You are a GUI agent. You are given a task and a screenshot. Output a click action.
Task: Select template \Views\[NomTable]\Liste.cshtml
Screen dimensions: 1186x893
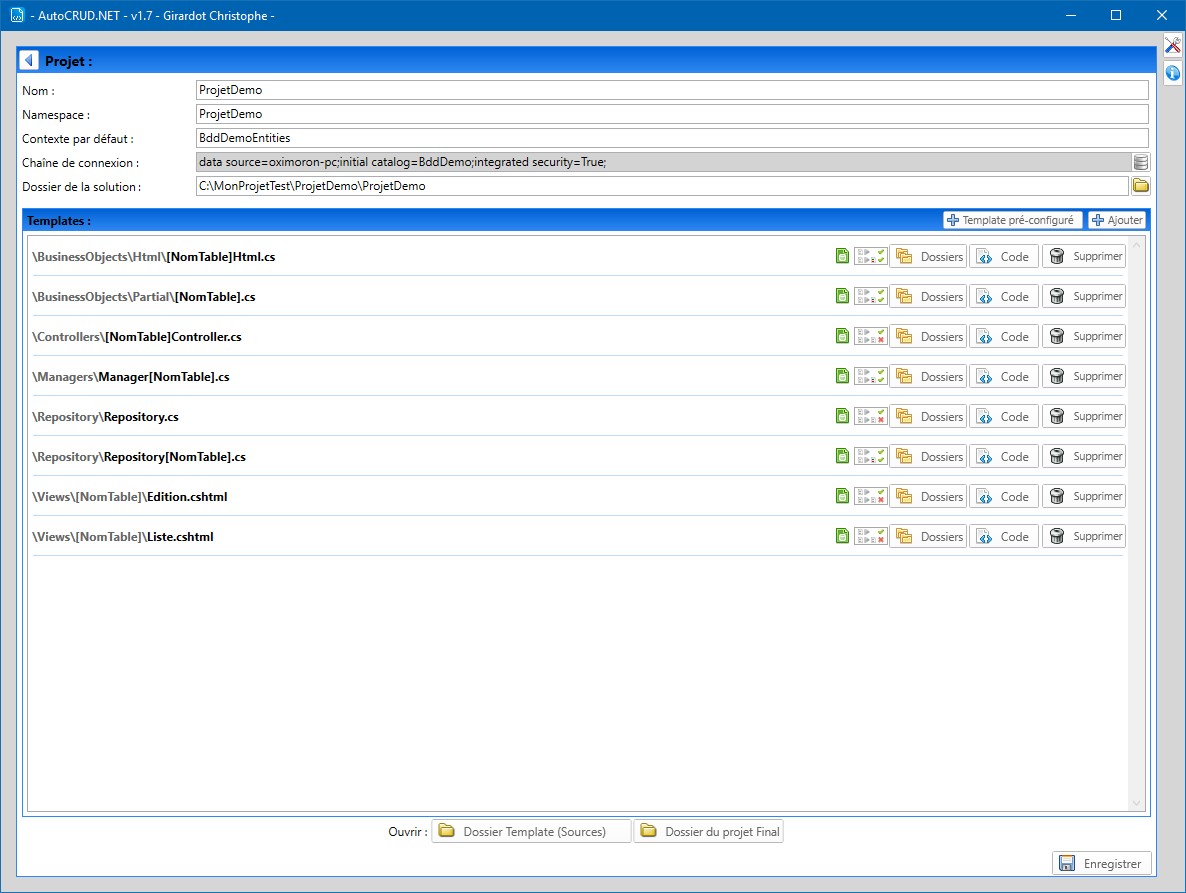point(123,538)
